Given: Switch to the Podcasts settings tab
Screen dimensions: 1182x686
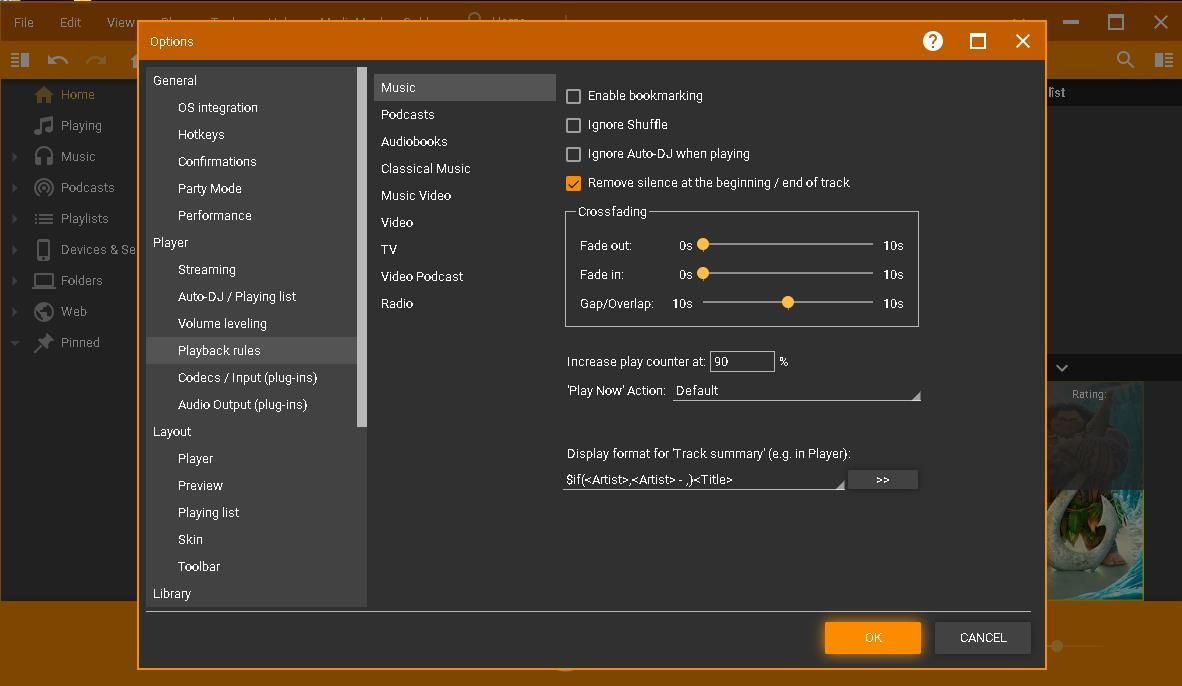Looking at the screenshot, I should click(407, 114).
